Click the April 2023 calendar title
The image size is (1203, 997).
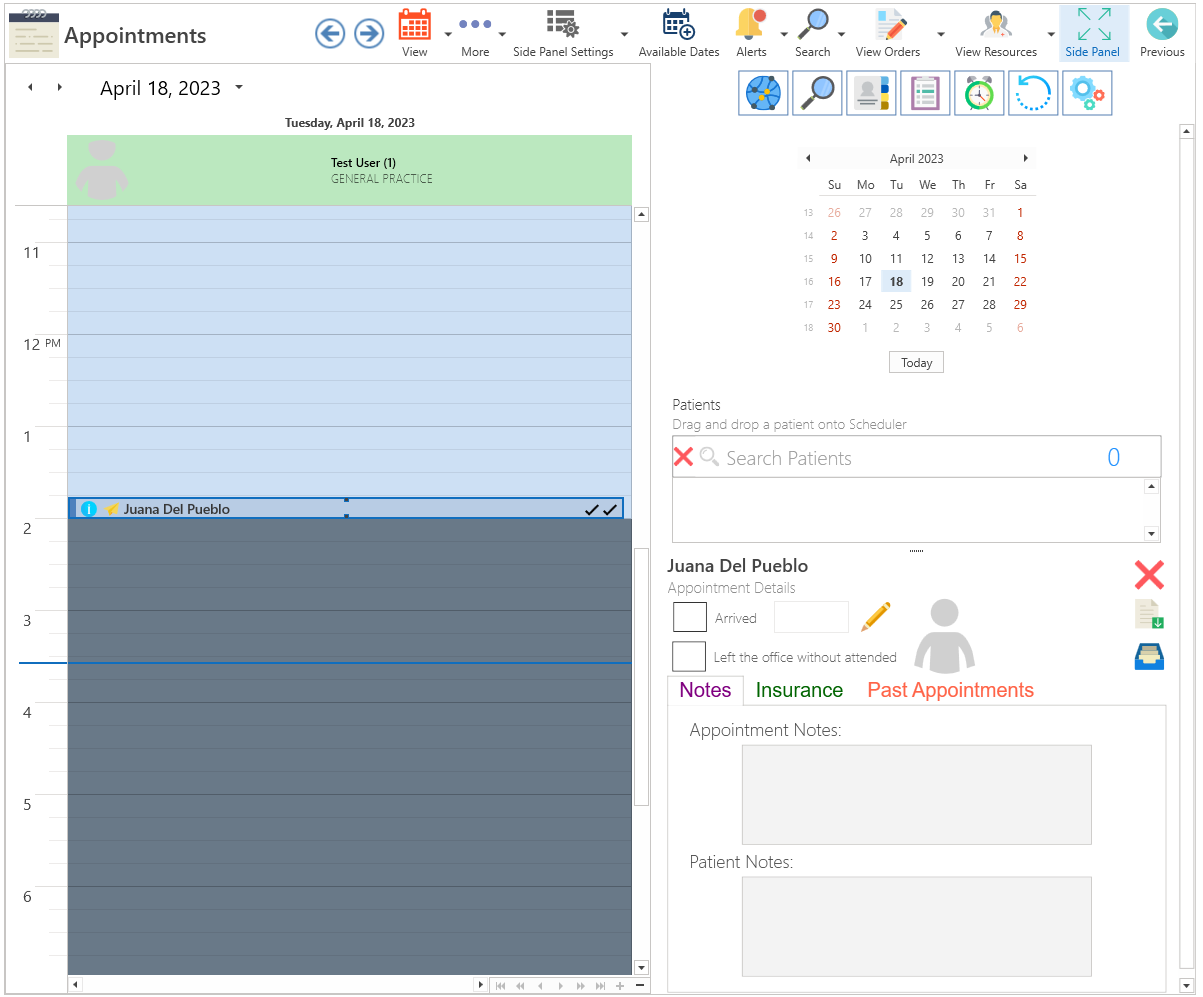pyautogui.click(x=916, y=158)
